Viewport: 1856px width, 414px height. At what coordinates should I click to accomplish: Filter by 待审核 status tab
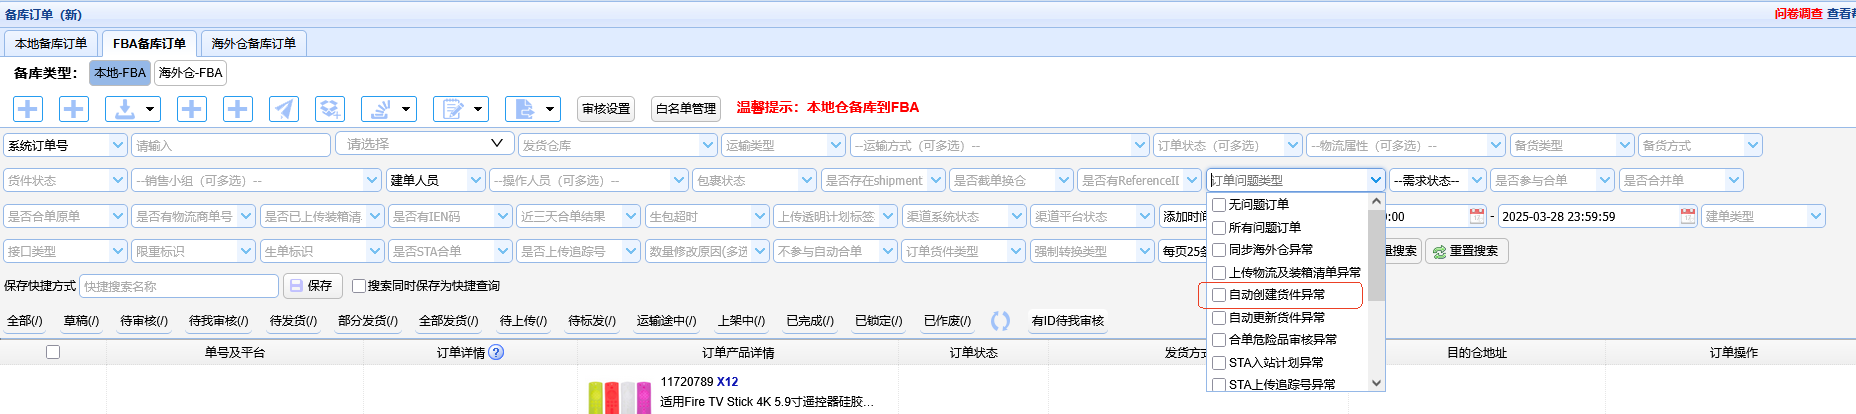[144, 321]
